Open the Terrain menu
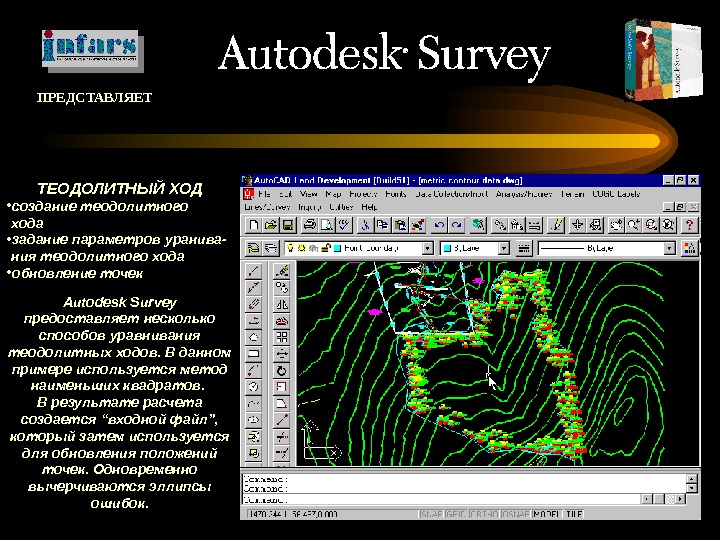The width and height of the screenshot is (720, 540). click(x=572, y=194)
